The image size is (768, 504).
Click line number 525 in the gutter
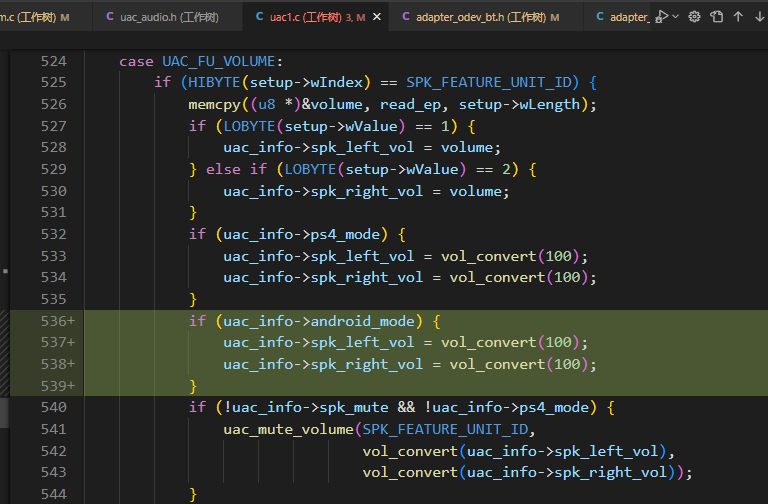53,82
